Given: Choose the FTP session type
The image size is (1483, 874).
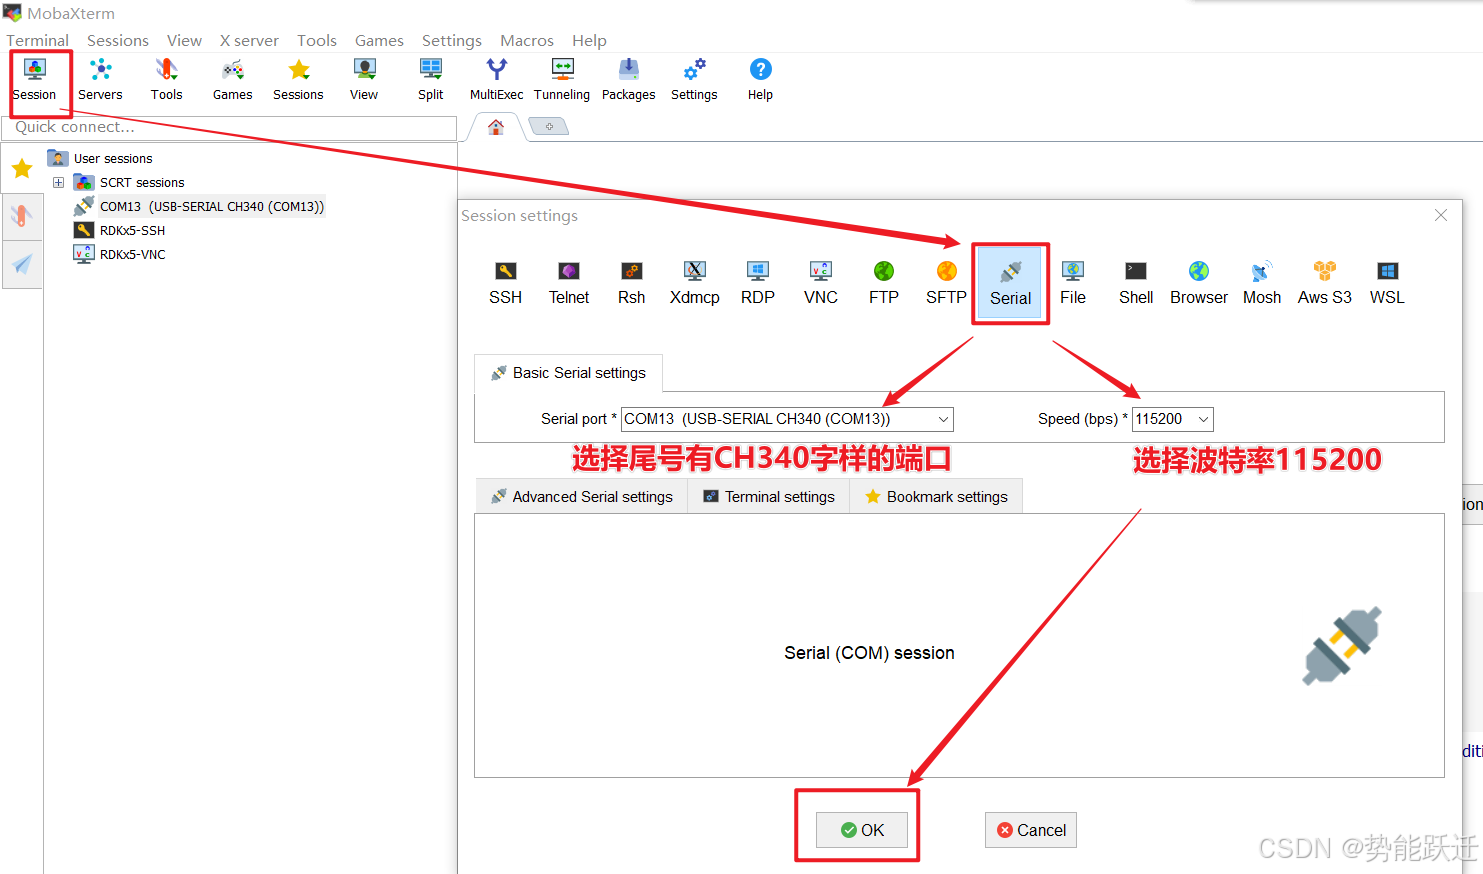Looking at the screenshot, I should [x=884, y=283].
